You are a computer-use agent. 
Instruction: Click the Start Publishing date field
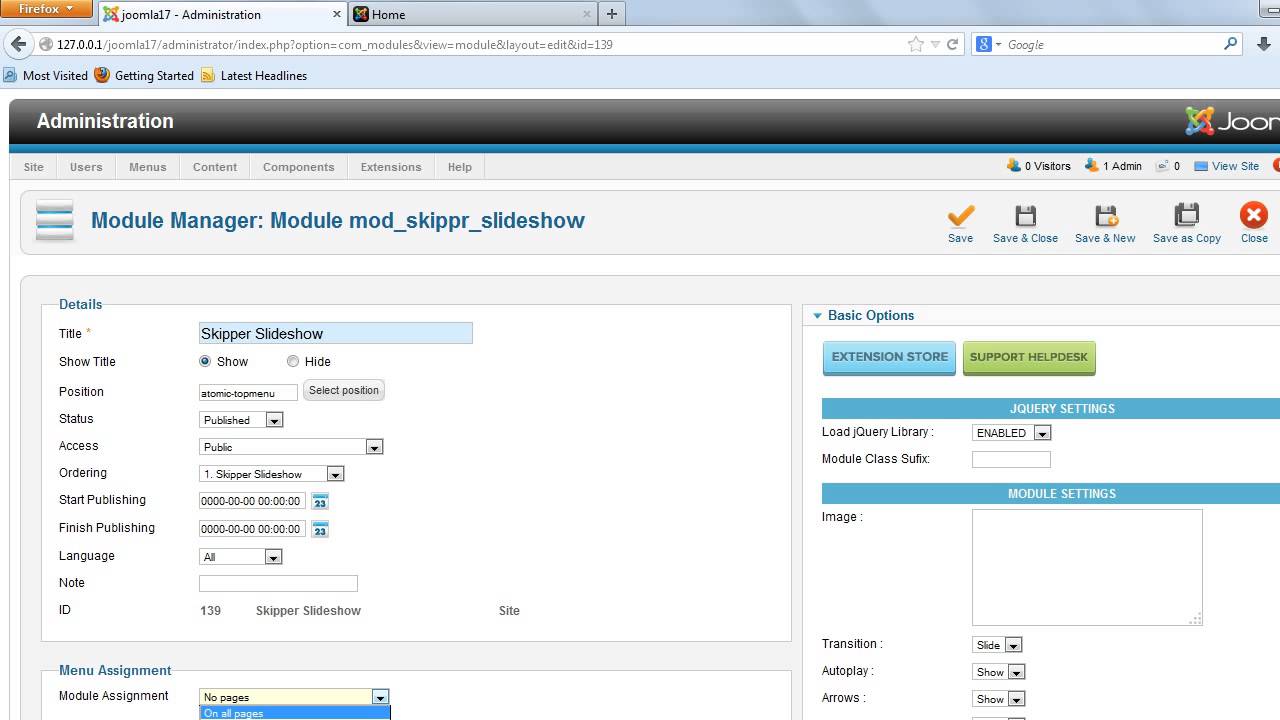pos(252,501)
